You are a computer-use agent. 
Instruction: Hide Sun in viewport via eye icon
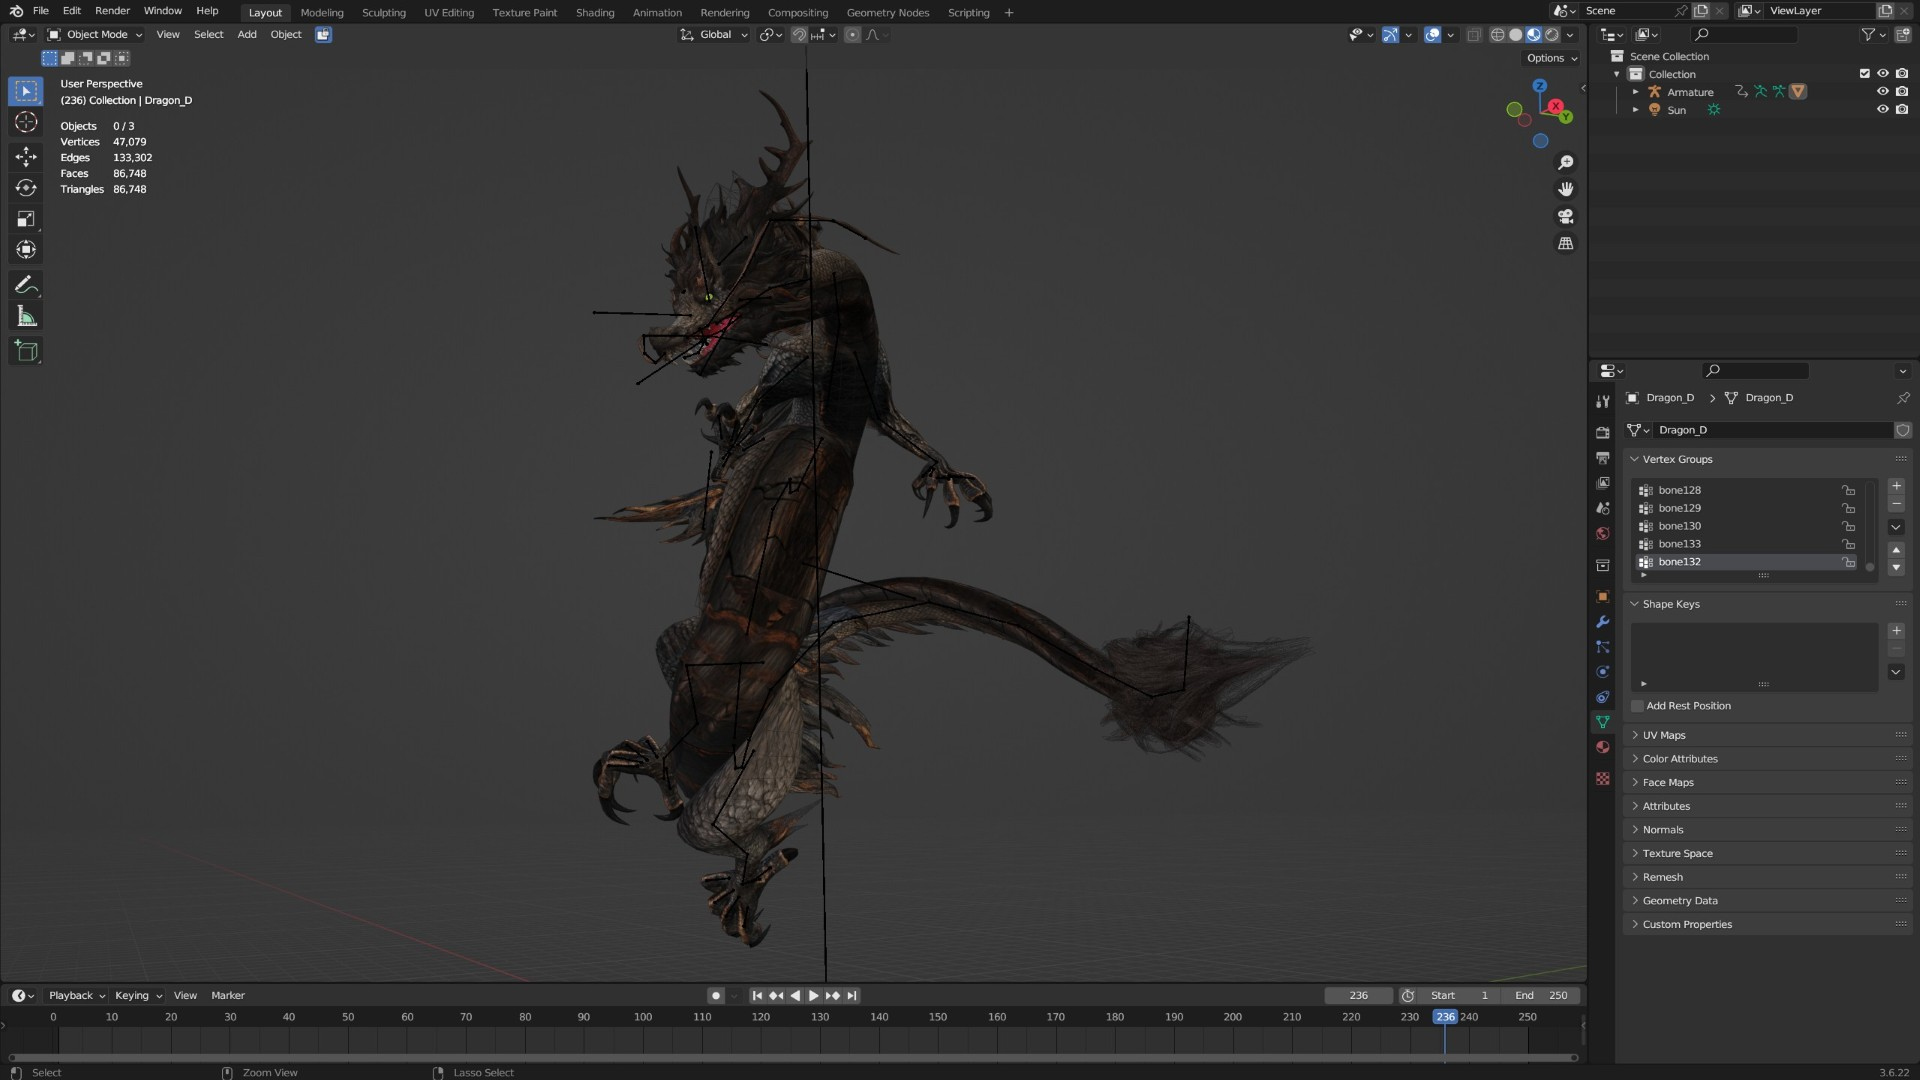(x=1882, y=110)
